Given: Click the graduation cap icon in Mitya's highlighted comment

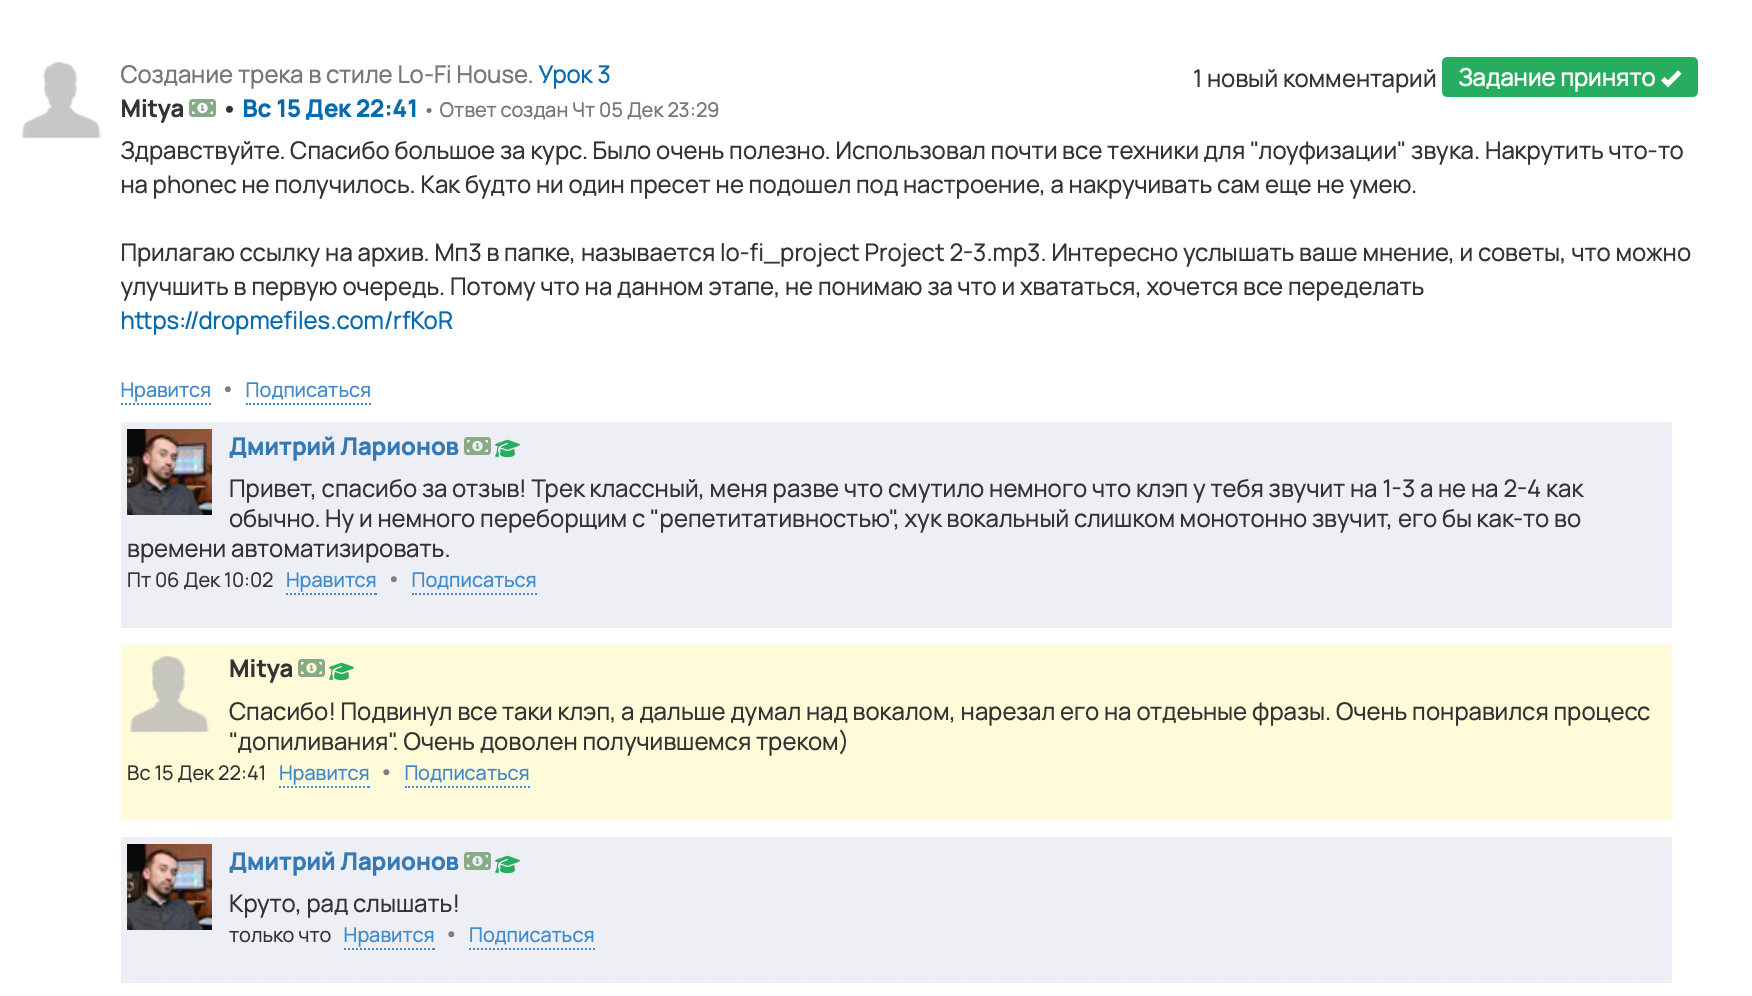Looking at the screenshot, I should [341, 670].
